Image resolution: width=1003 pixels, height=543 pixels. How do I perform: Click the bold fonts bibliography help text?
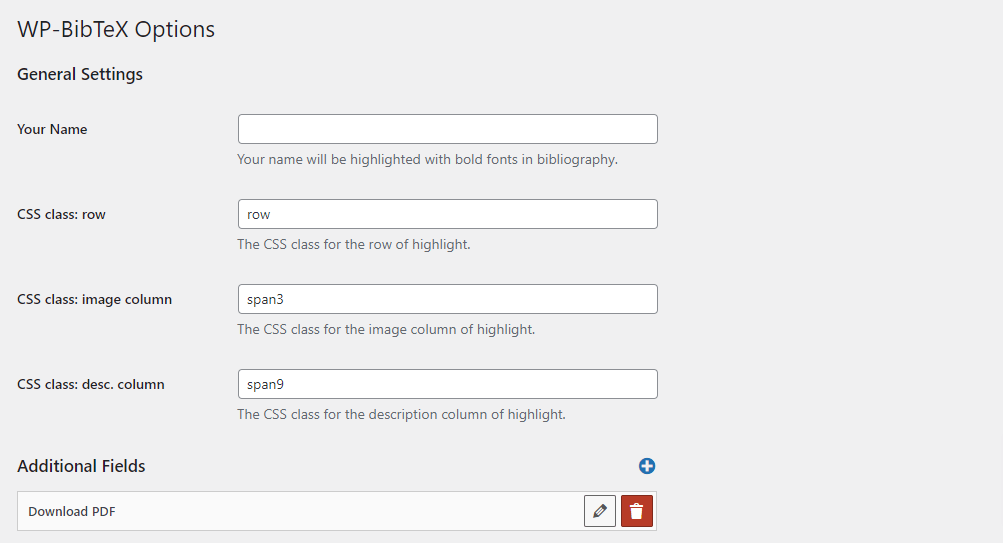click(x=427, y=159)
